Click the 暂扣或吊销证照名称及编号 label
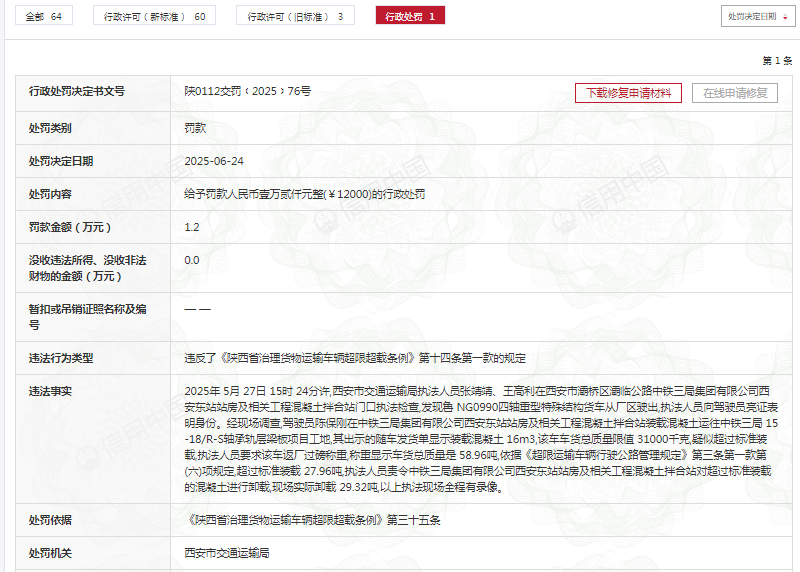The width and height of the screenshot is (800, 572). 88,317
